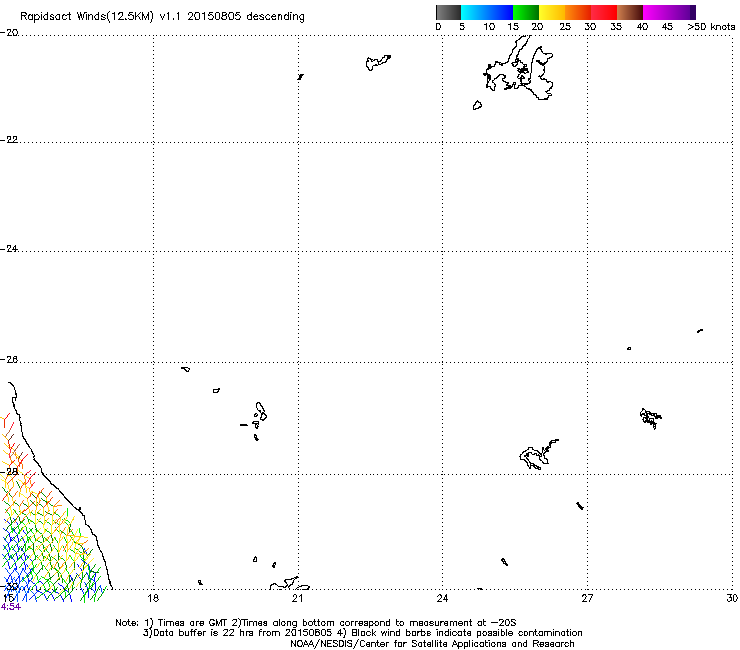The image size is (740, 650).
Task: Click the green 15-20 knots legend segment
Action: click(526, 12)
